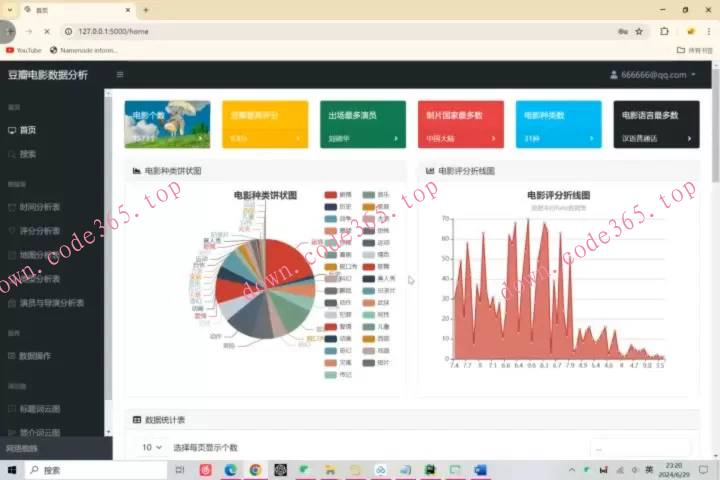720x480 pixels.
Task: Click the 电影种类饼状图 panel header icon
Action: click(136, 171)
